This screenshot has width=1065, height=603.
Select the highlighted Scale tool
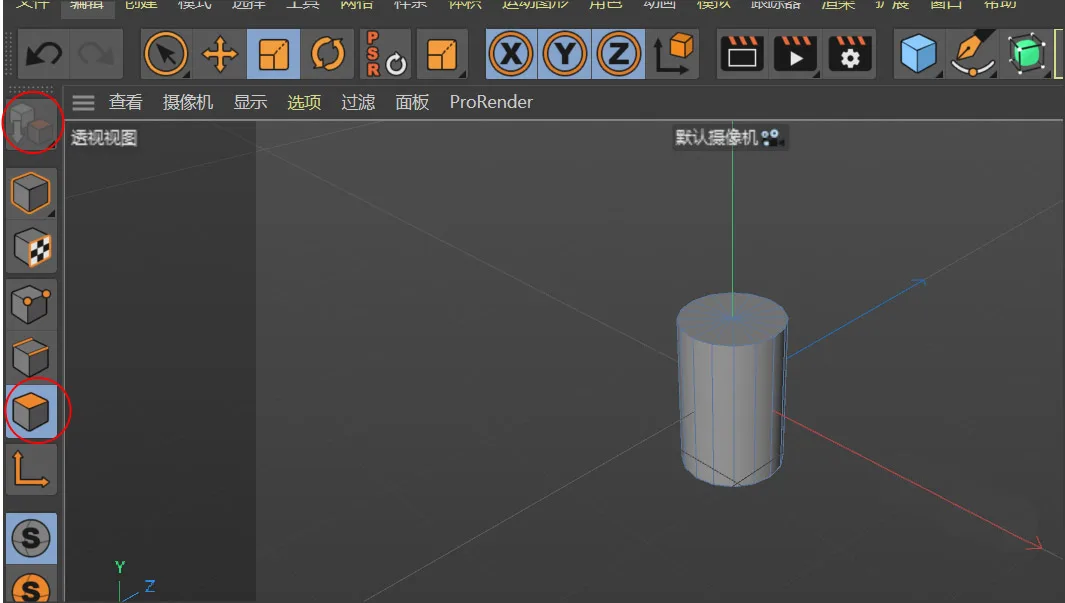274,54
